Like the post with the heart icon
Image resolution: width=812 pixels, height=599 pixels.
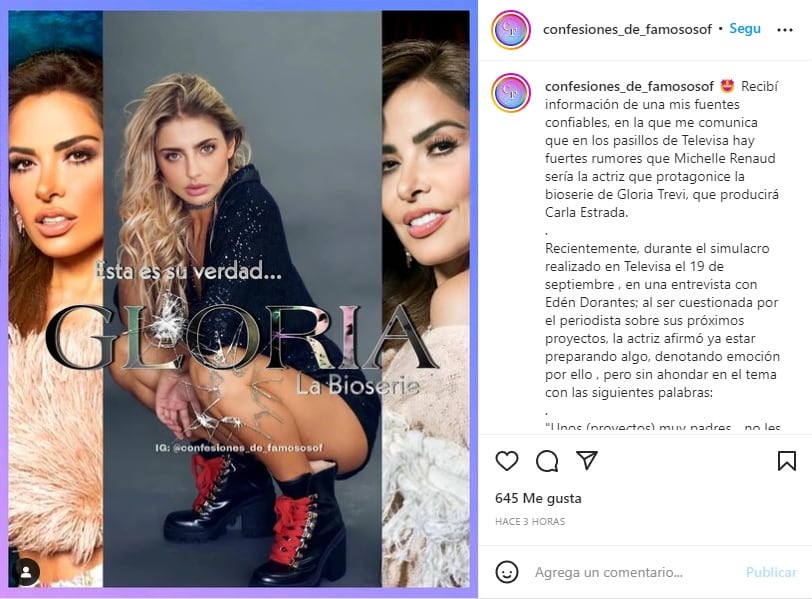506,461
